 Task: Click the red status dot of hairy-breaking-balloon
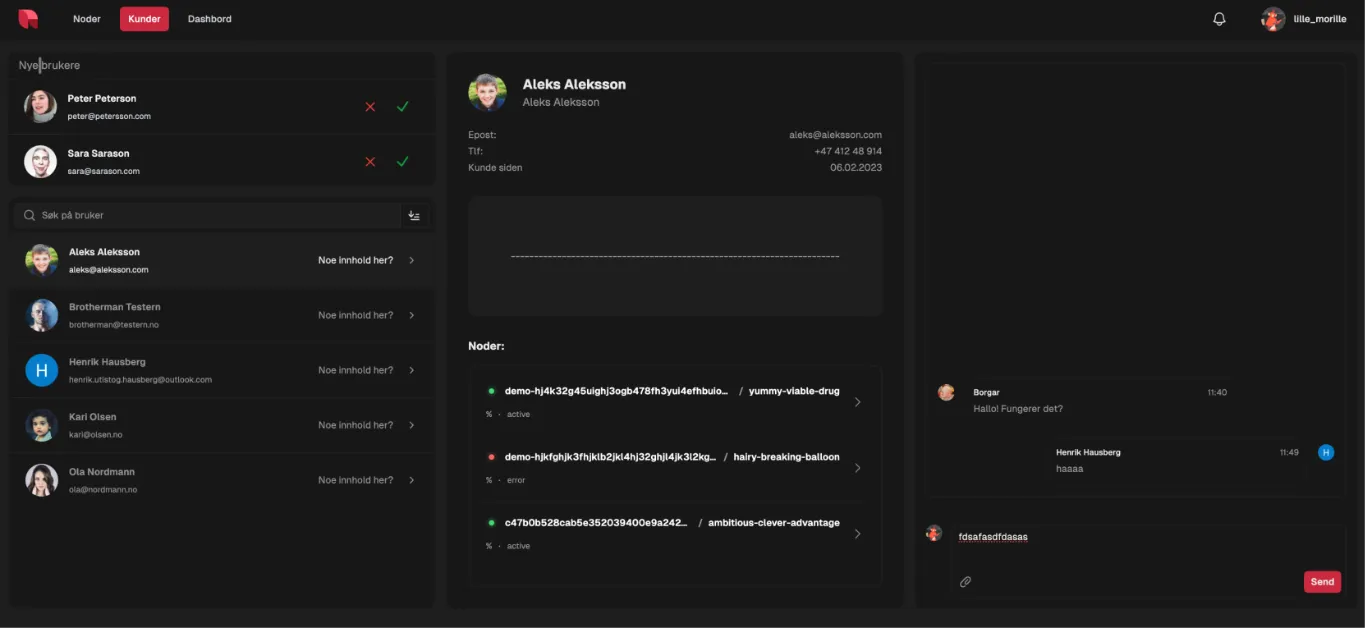[x=491, y=457]
